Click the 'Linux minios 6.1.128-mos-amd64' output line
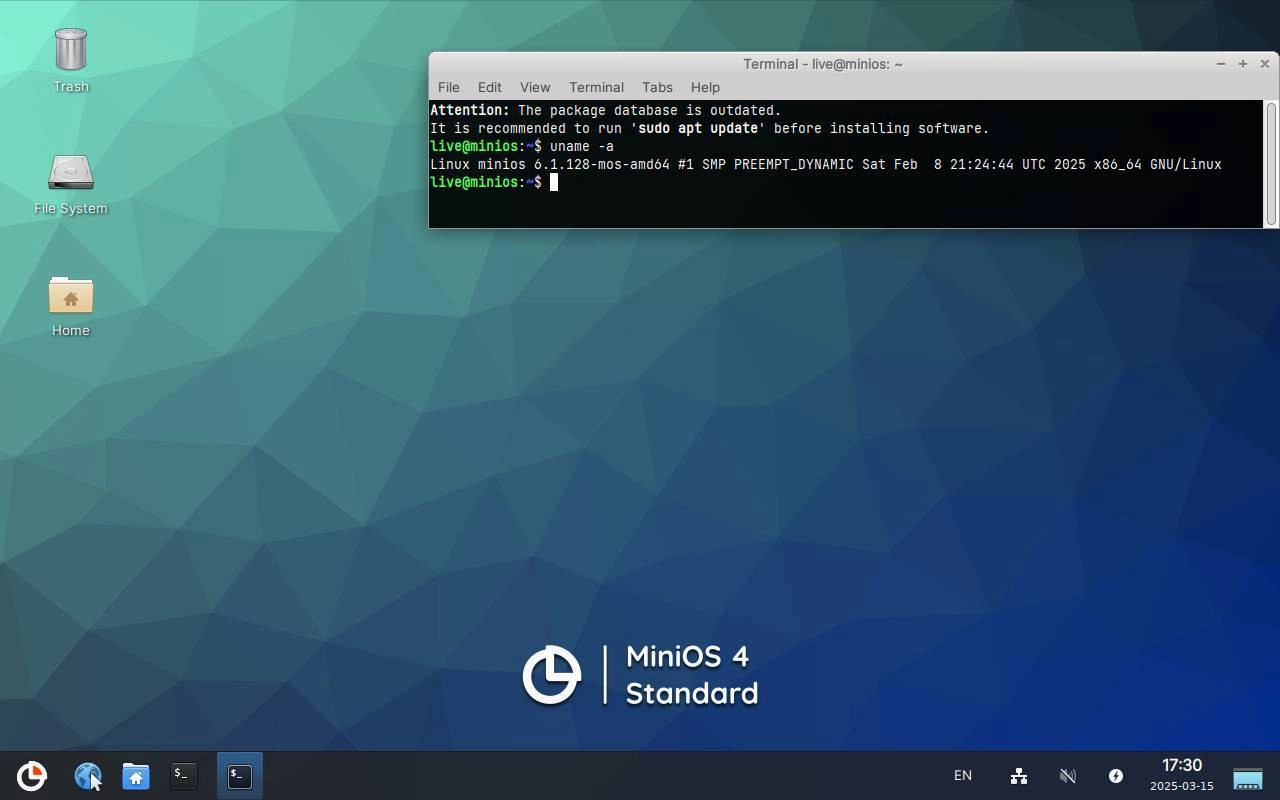This screenshot has width=1280, height=800. [x=826, y=165]
